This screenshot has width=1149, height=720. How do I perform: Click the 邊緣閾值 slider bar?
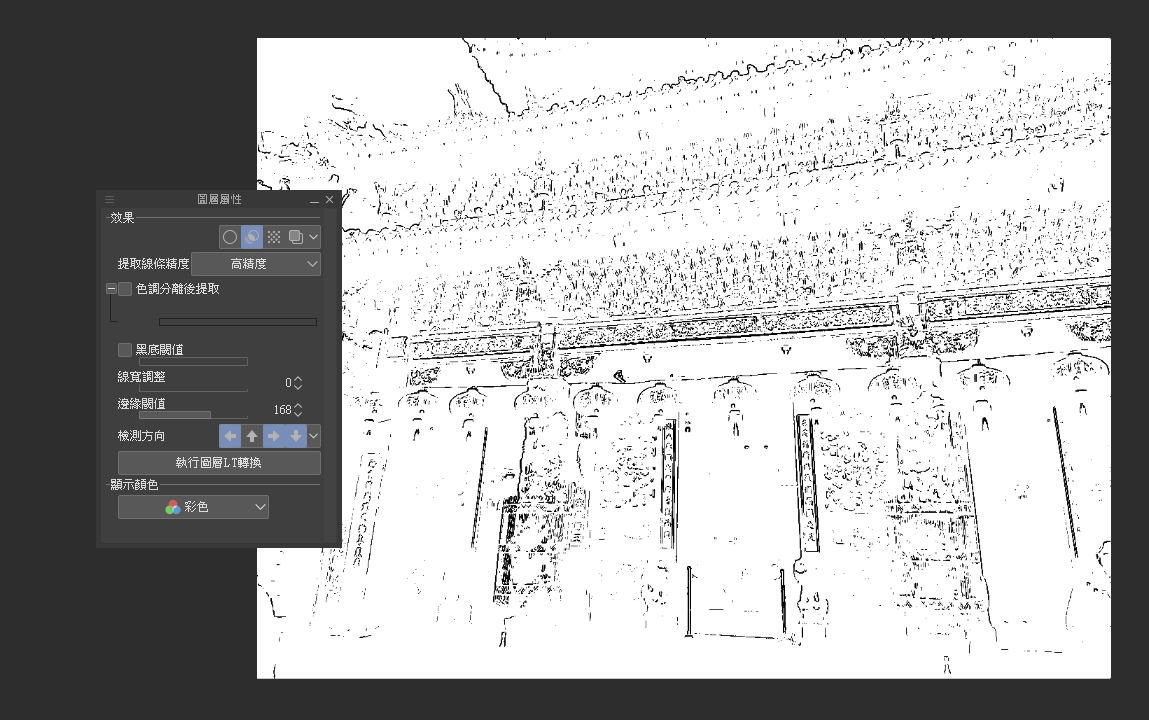point(193,415)
